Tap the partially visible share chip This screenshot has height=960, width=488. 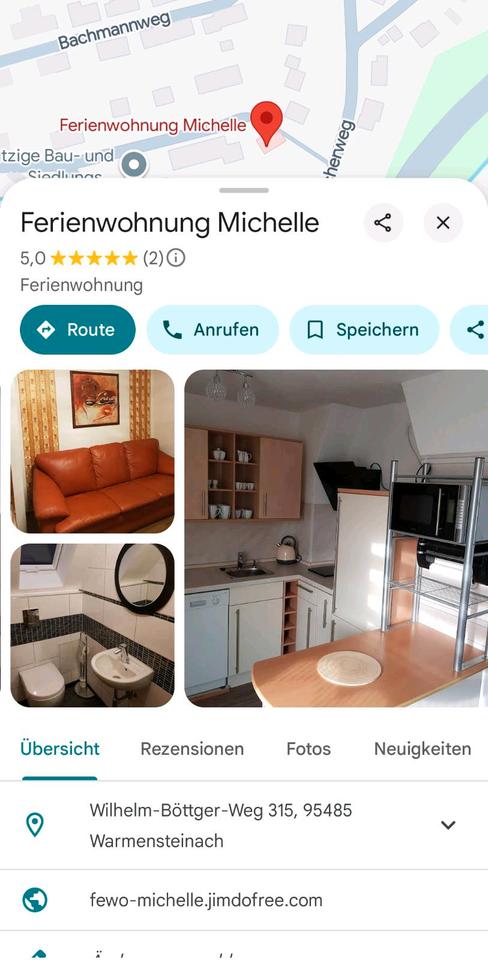point(470,329)
